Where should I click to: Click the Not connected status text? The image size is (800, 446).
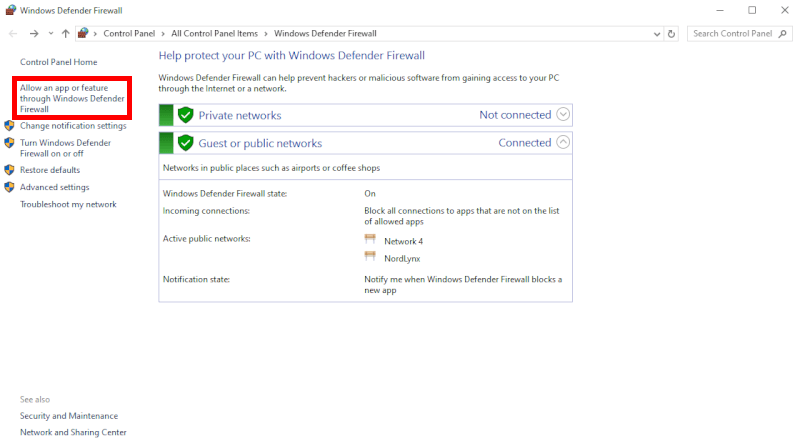pyautogui.click(x=515, y=115)
